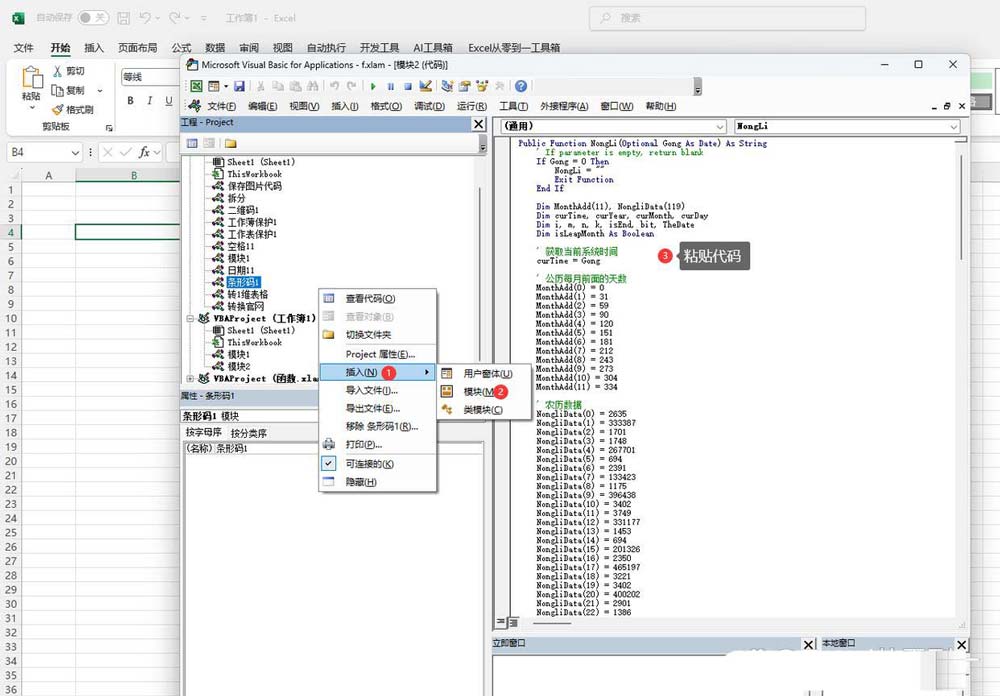Viewport: 1000px width, 696px height.
Task: Open the 插入(N) submenu in context menu
Action: (x=378, y=372)
